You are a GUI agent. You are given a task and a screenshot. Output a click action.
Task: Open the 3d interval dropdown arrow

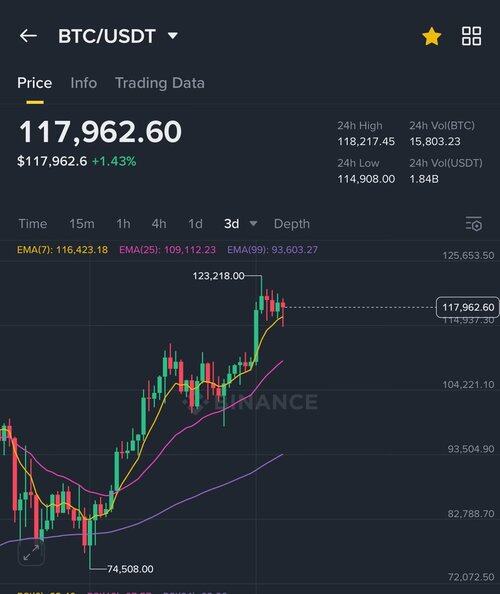click(x=253, y=224)
